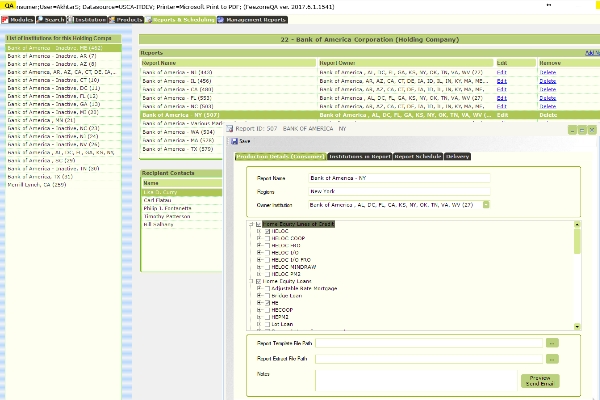This screenshot has height=400, width=600.
Task: Click the Regions input field
Action: click(399, 191)
